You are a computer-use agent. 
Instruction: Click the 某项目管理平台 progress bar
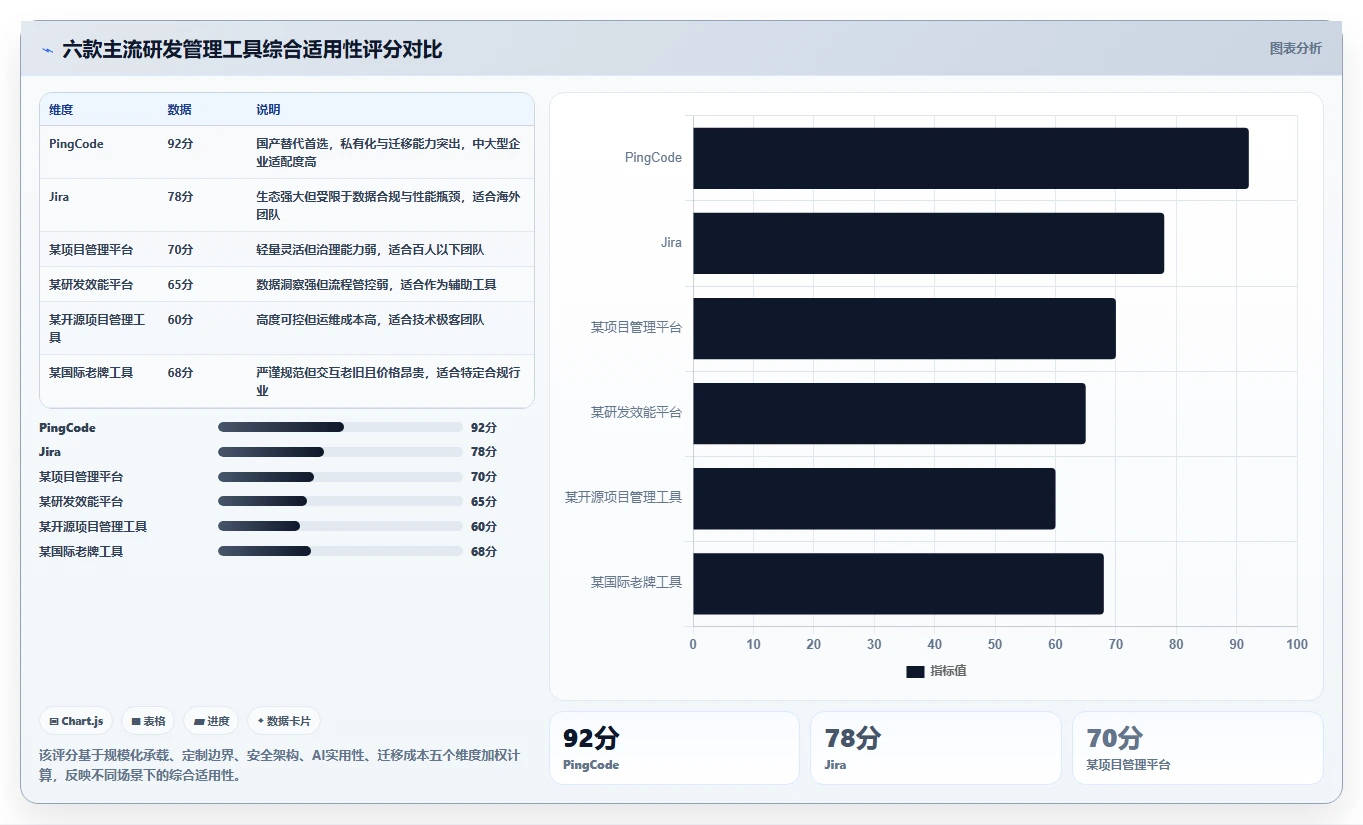pos(340,477)
